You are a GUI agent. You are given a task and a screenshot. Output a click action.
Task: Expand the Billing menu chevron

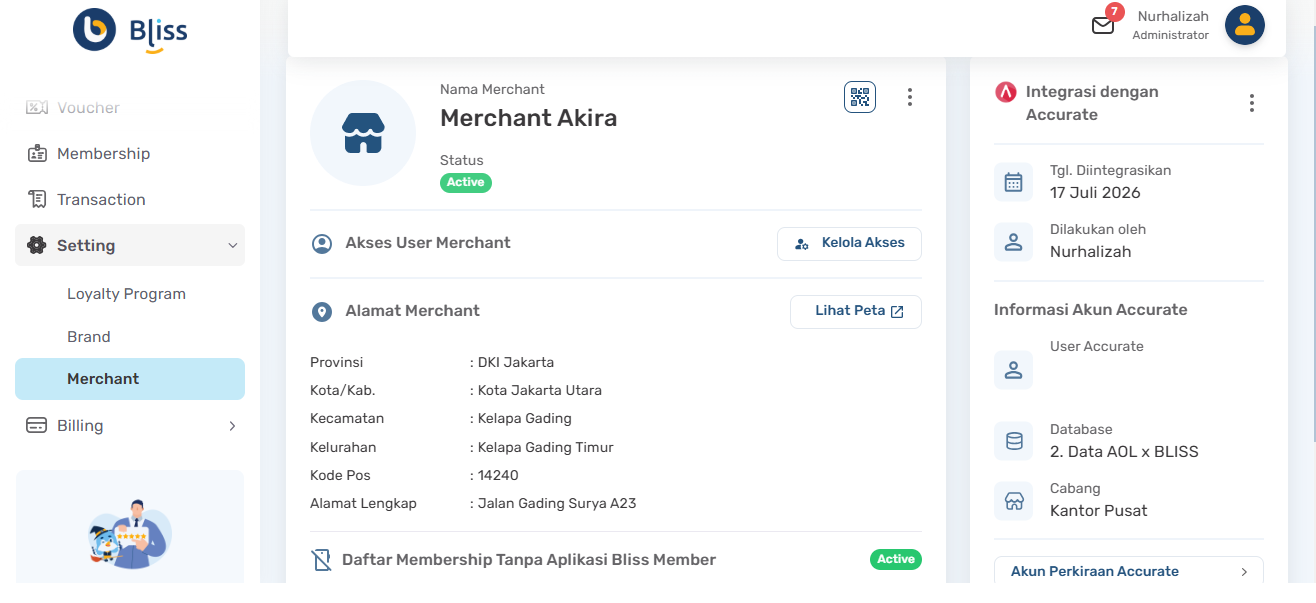click(x=232, y=426)
